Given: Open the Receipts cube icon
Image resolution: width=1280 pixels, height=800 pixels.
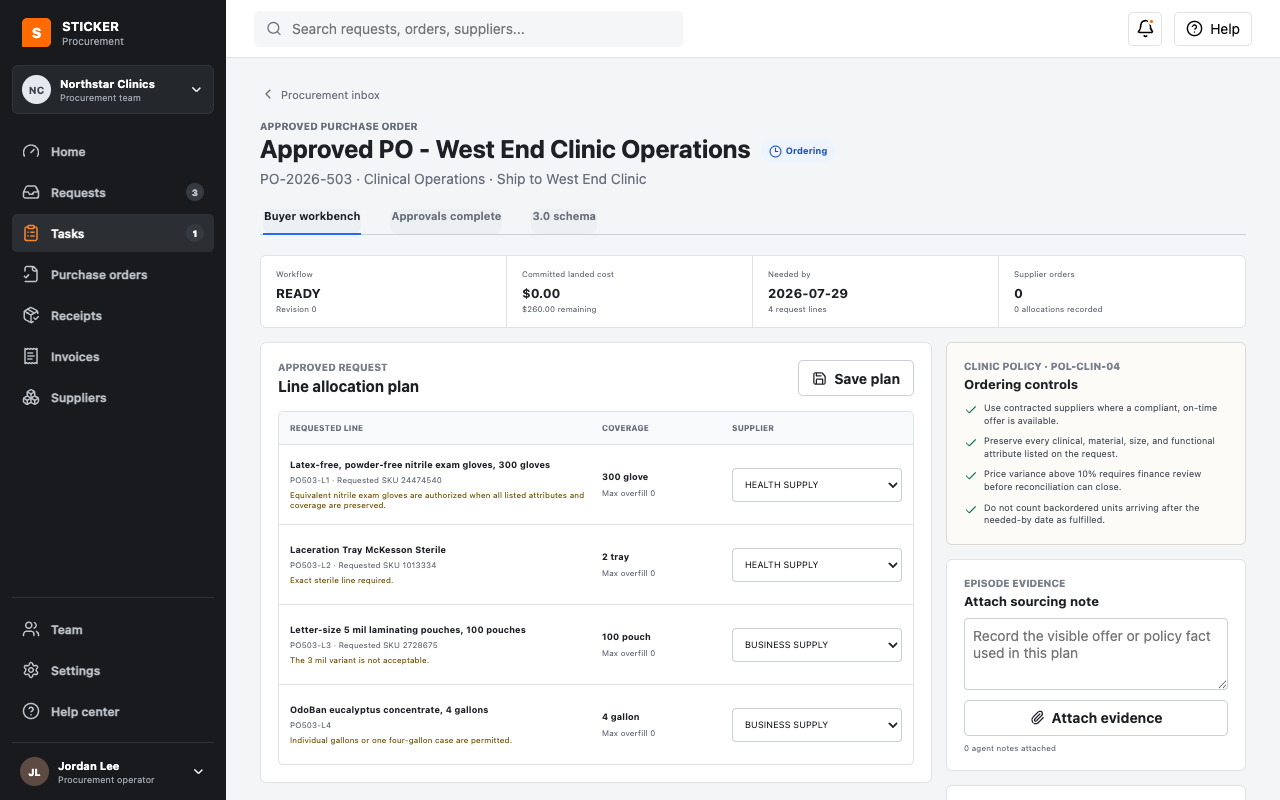Looking at the screenshot, I should 31,316.
